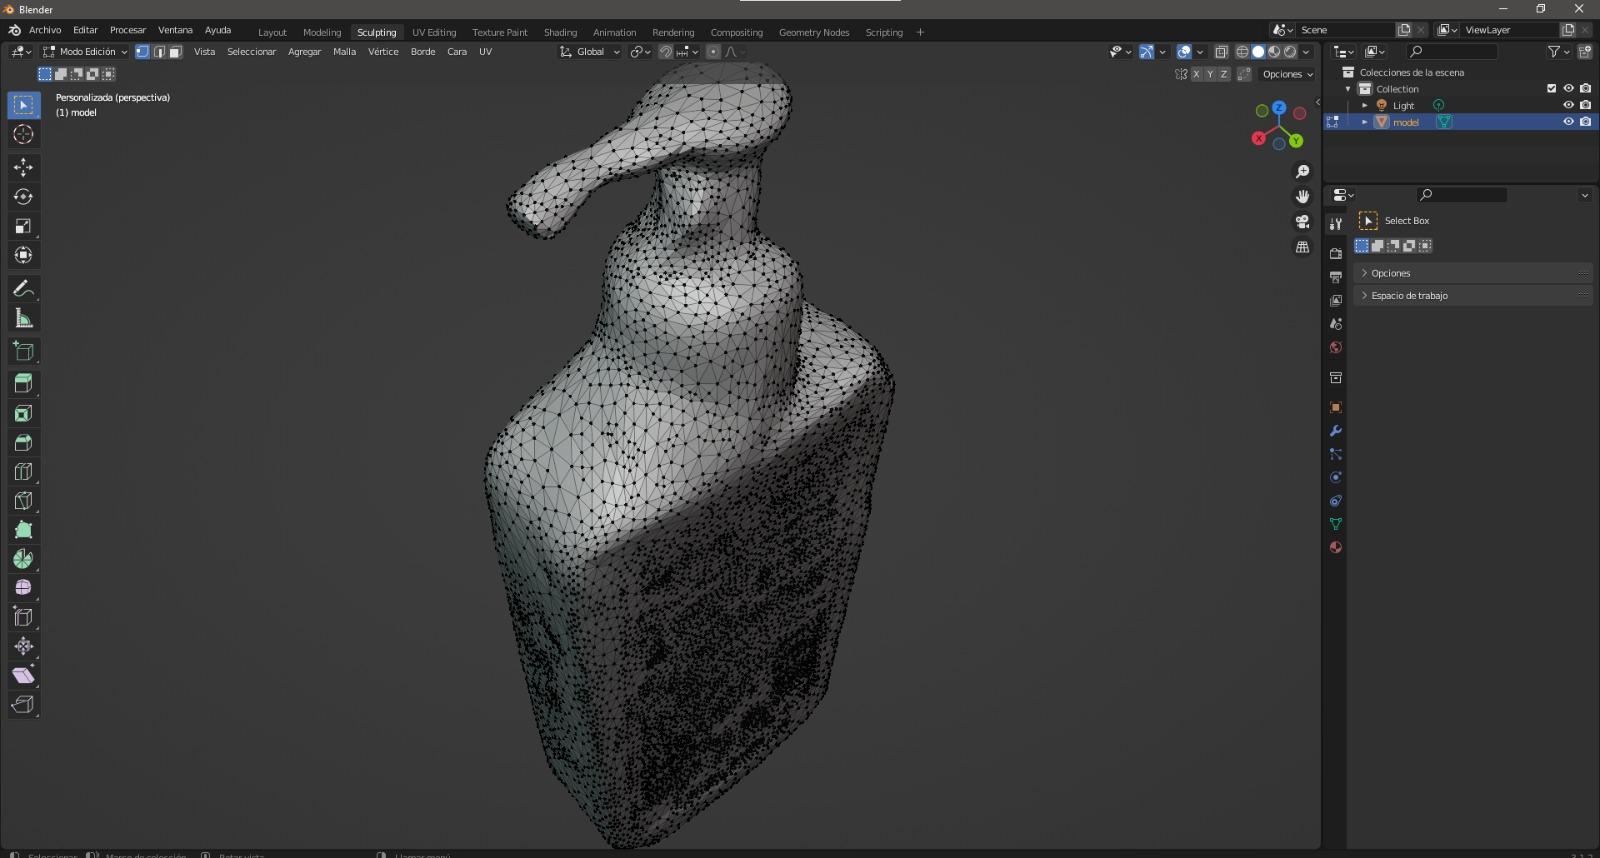The width and height of the screenshot is (1600, 858).
Task: Click the green Y axis gizmo handle
Action: pyautogui.click(x=1296, y=141)
